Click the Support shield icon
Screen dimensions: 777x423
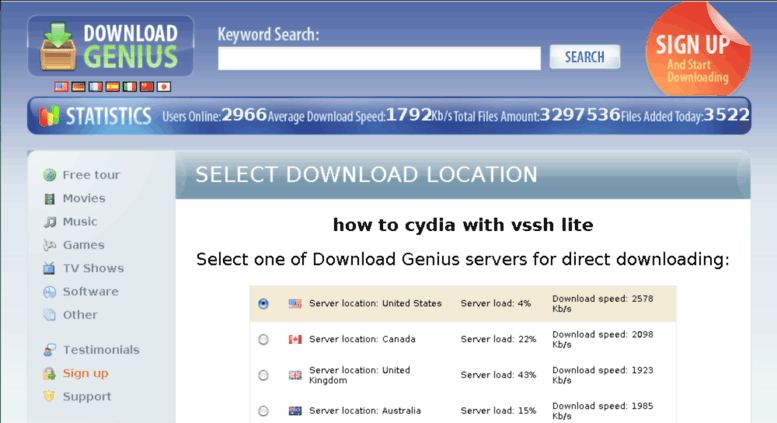[49, 396]
